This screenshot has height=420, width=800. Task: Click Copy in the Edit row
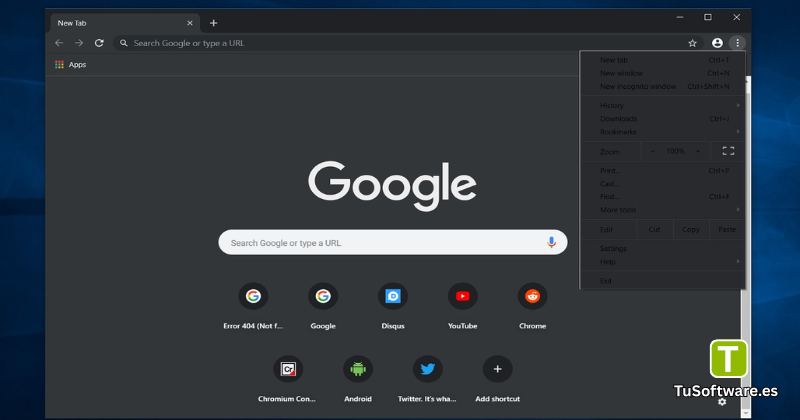(x=691, y=230)
